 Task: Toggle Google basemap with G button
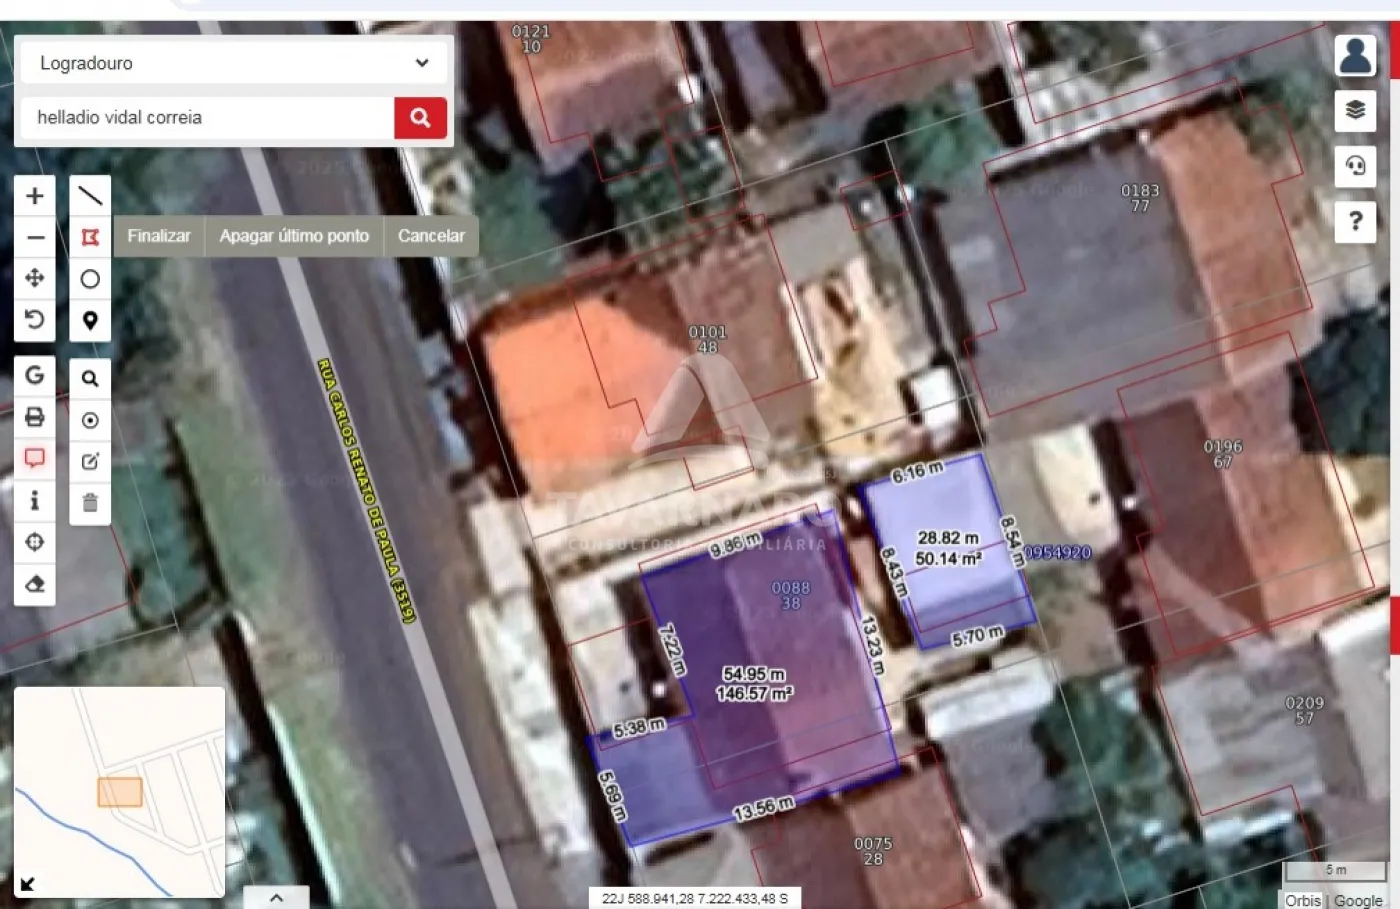click(34, 375)
